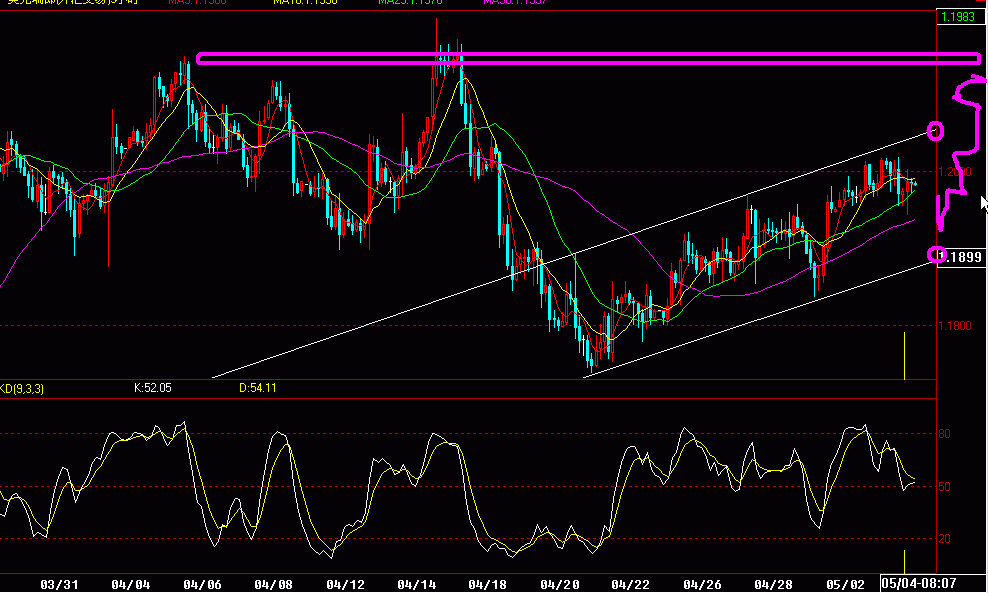Click the yellow vertical cursor line in price pane
This screenshot has height=593, width=988.
905,356
